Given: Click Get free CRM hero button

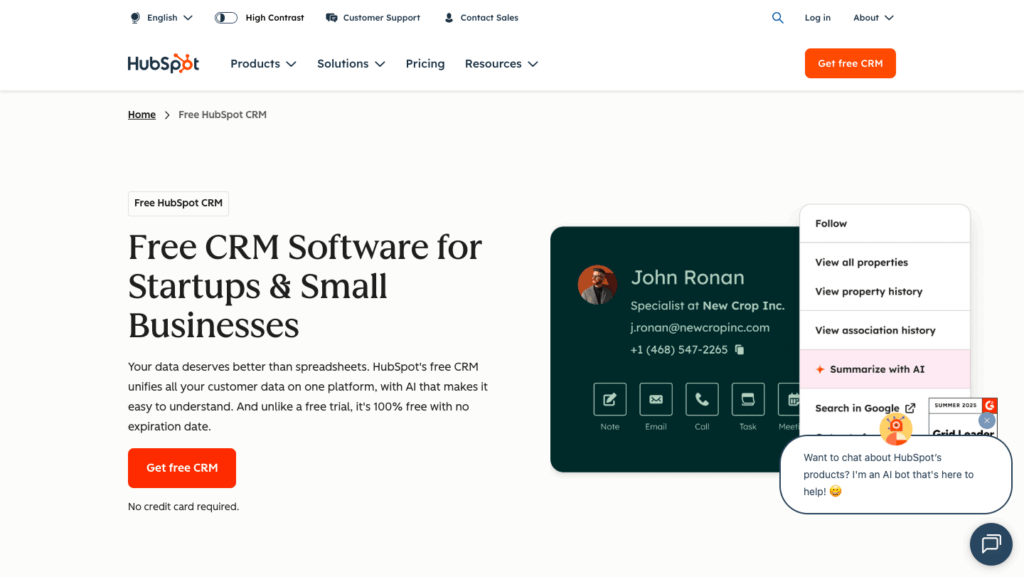Looking at the screenshot, I should 182,468.
